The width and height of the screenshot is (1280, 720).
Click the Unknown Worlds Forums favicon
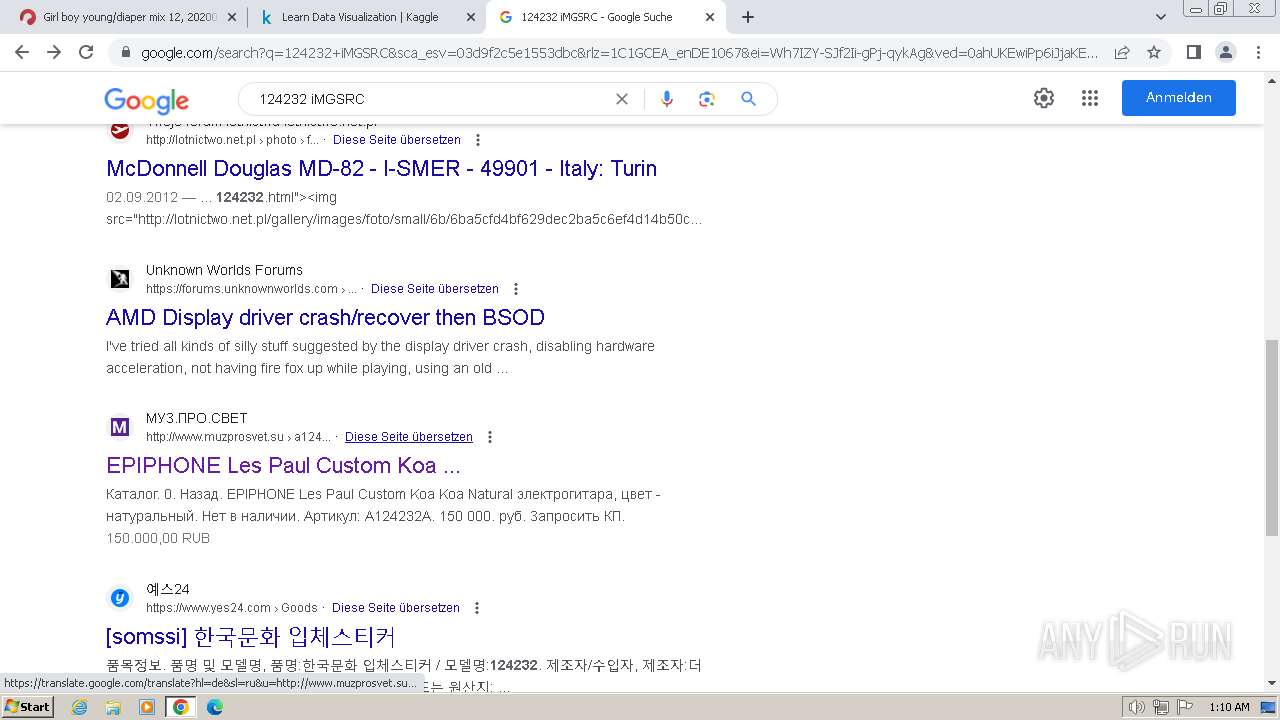[x=120, y=279]
